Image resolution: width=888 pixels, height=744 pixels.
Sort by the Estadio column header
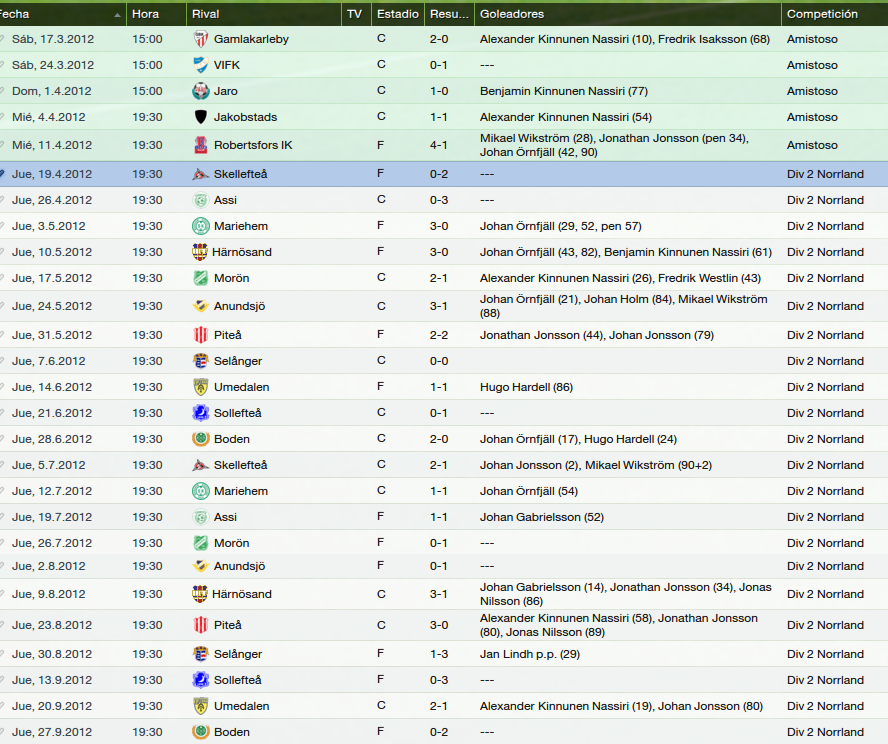click(x=398, y=14)
